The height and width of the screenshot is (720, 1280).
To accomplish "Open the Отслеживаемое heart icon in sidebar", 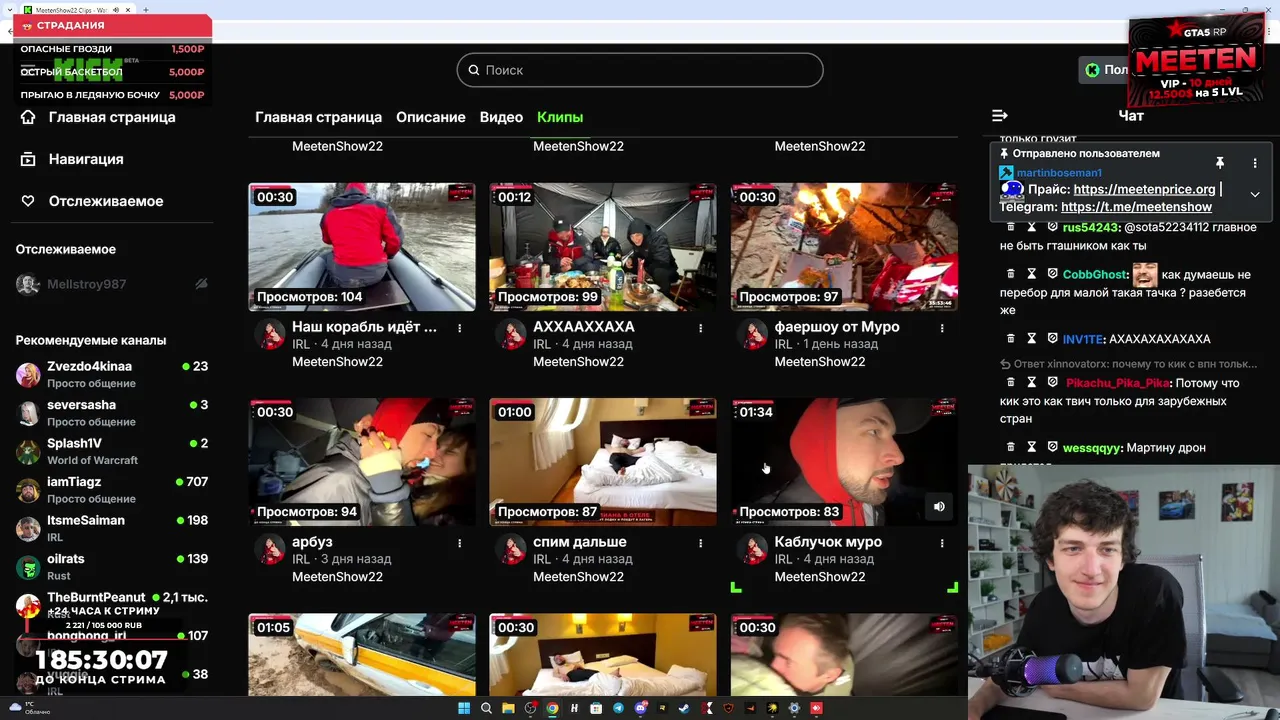I will click(x=28, y=201).
